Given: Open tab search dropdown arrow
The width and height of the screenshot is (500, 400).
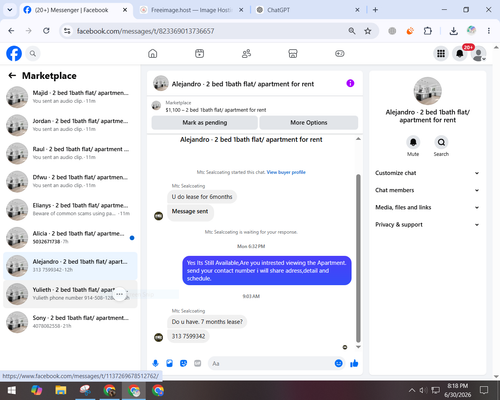Looking at the screenshot, I should point(10,10).
